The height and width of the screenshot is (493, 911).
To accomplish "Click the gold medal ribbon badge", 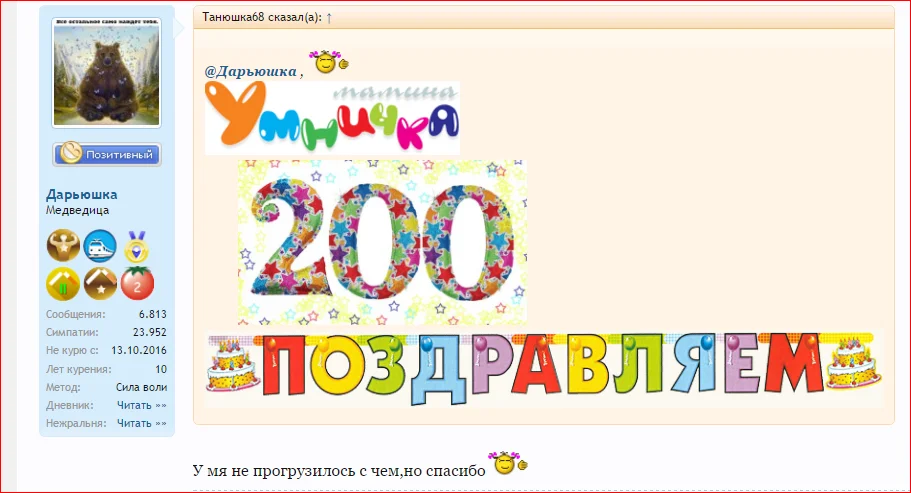I will (137, 246).
